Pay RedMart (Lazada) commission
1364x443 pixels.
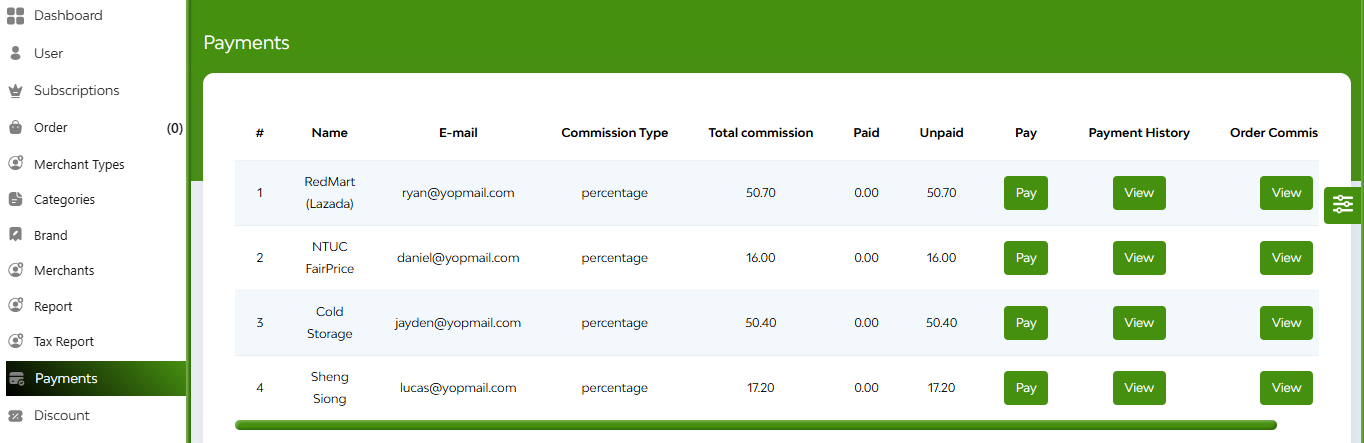(x=1026, y=193)
